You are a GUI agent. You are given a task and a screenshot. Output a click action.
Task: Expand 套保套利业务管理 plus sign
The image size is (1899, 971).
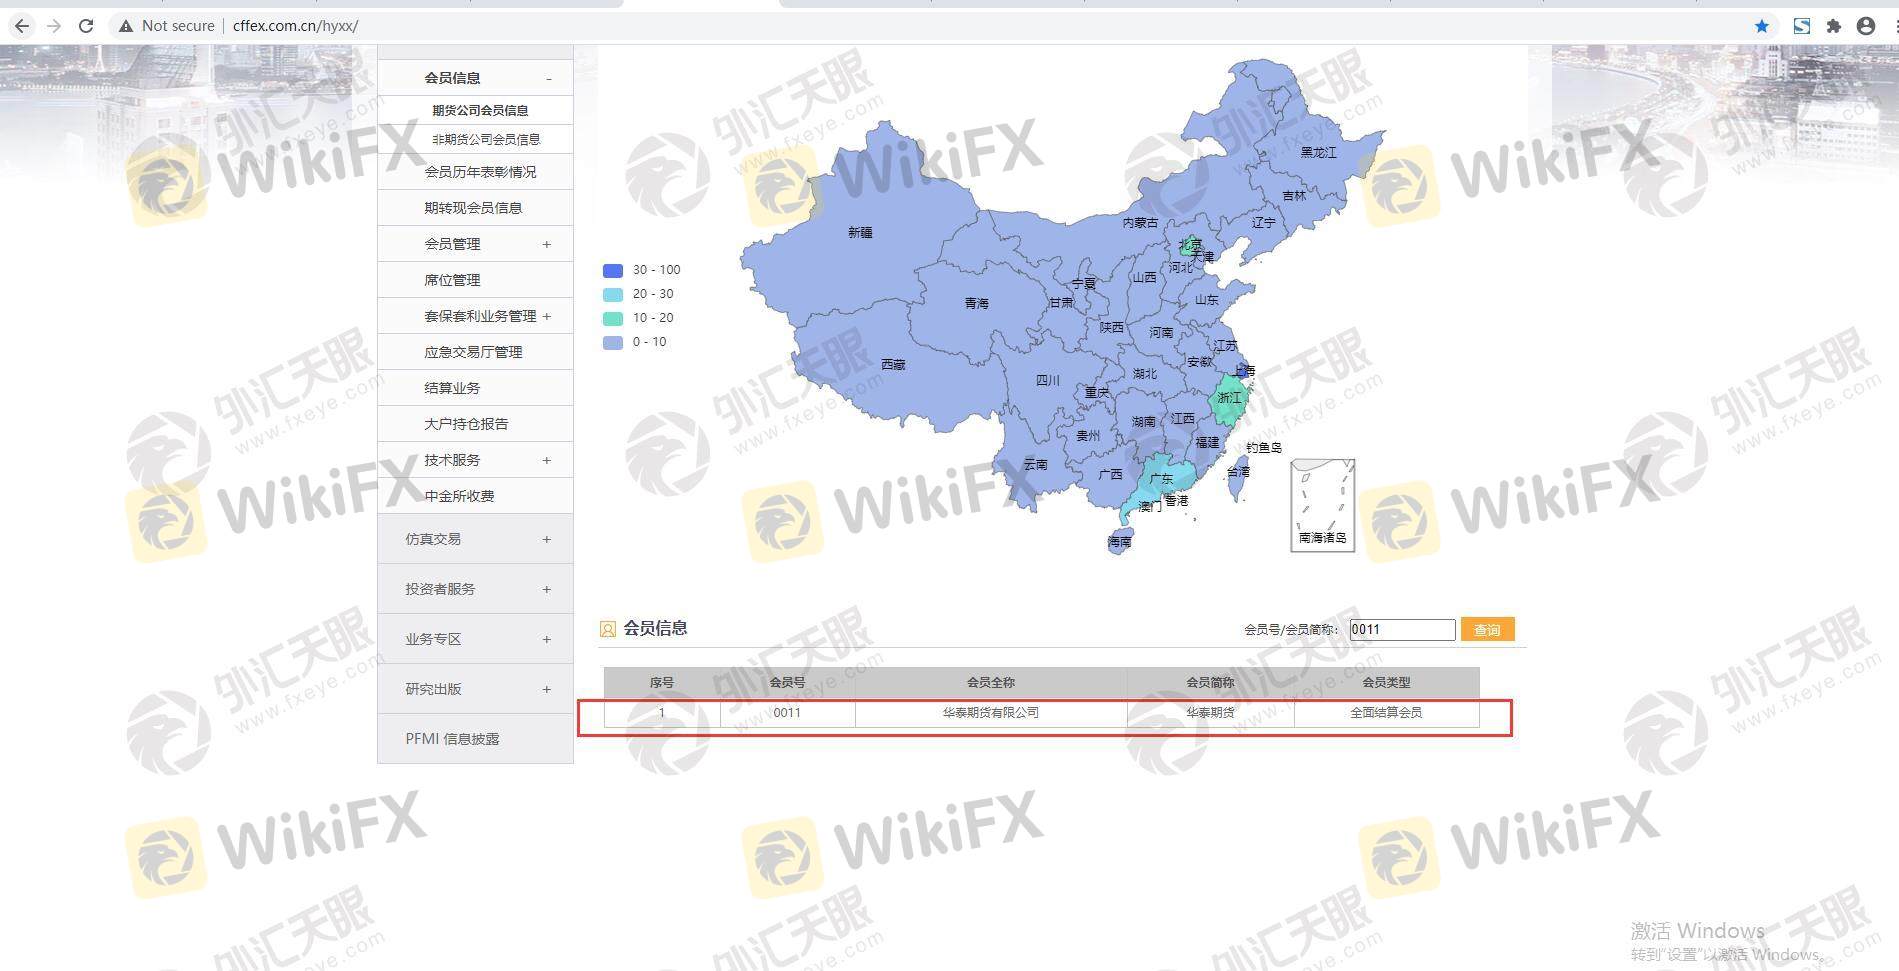[x=546, y=316]
